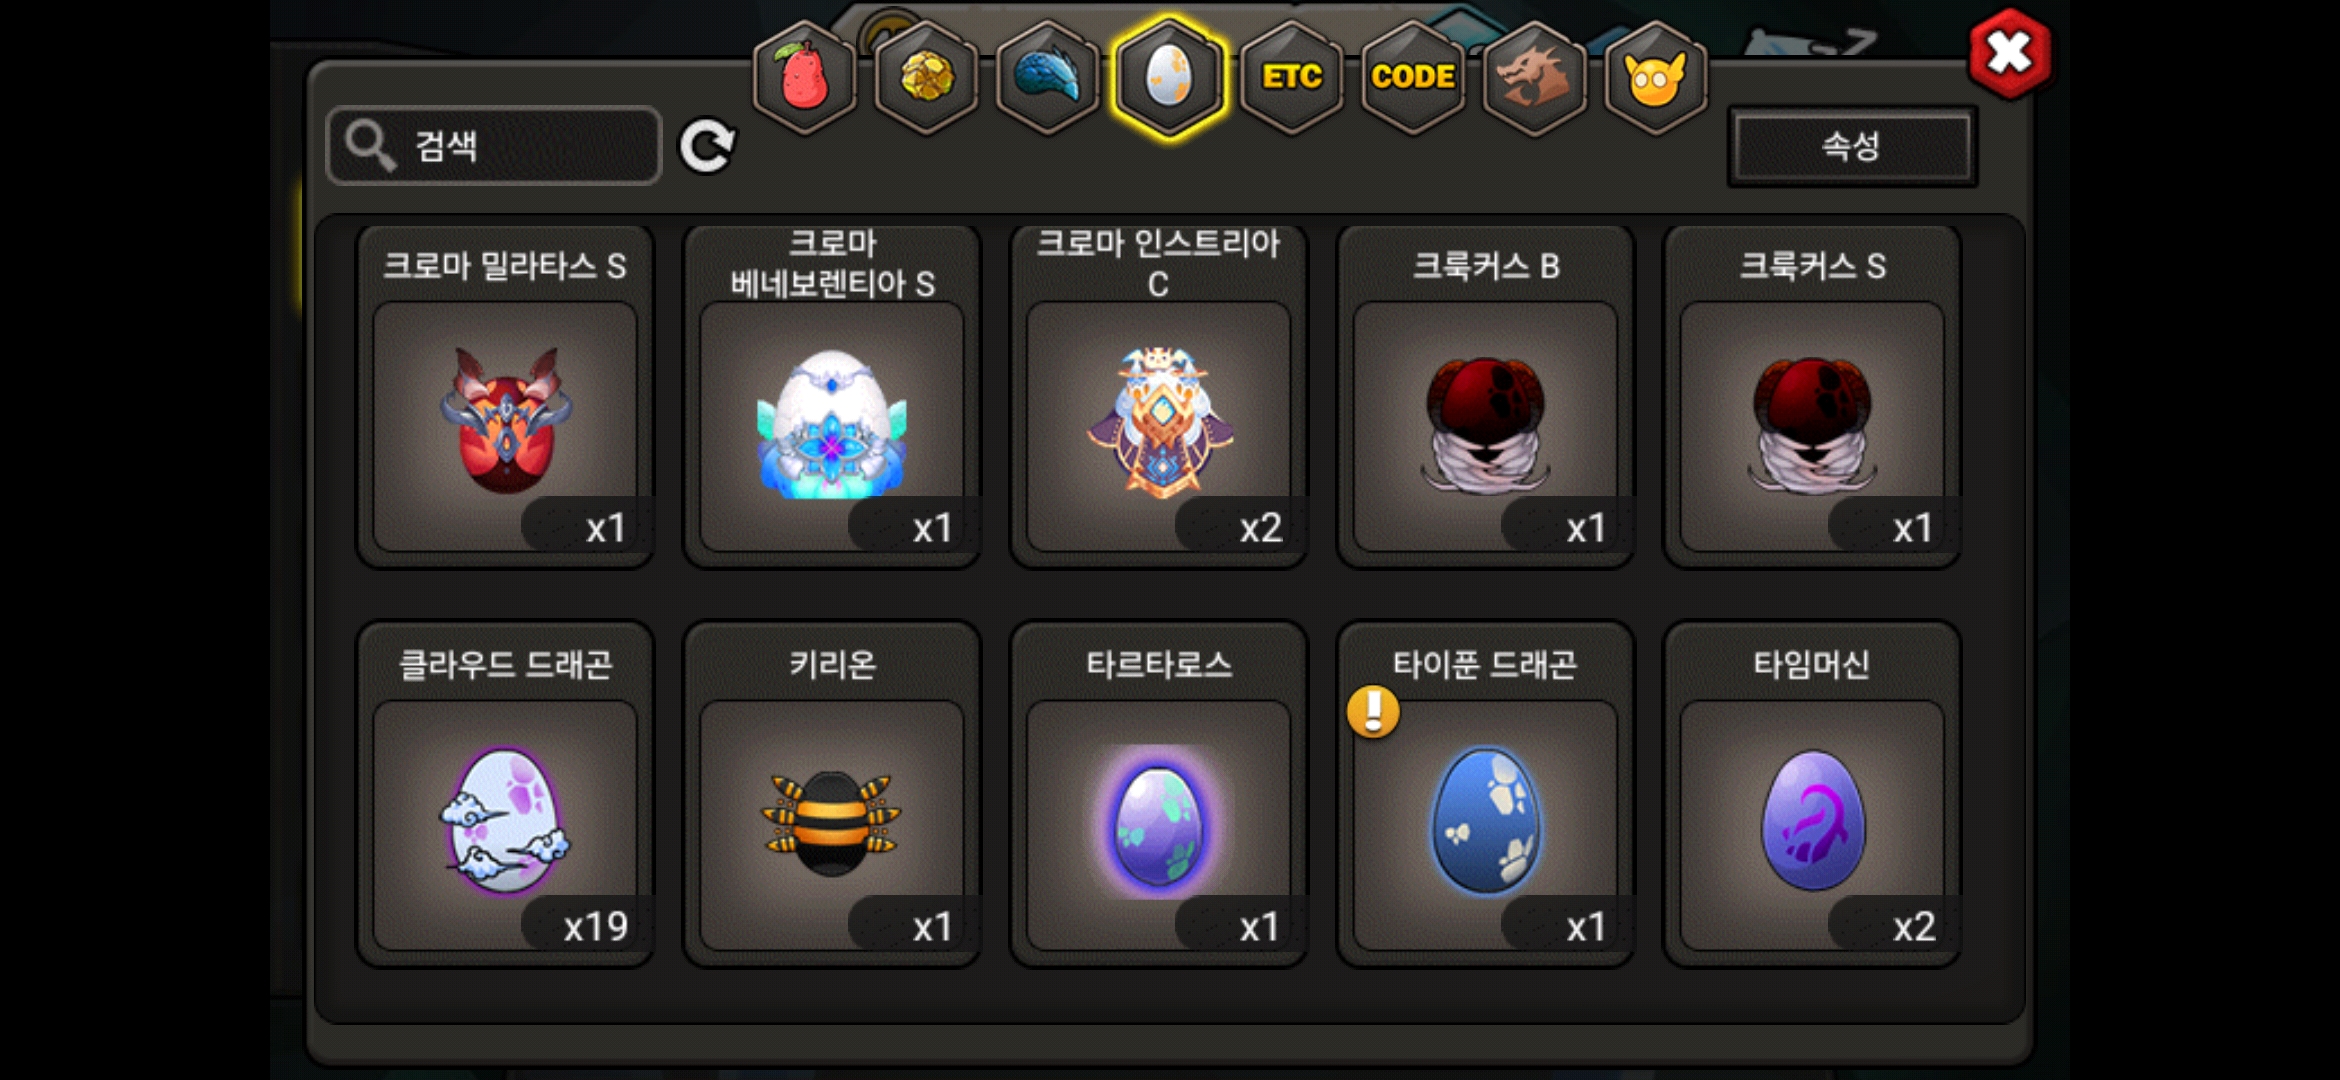
Task: Focus the 검색 search field
Action: click(494, 146)
